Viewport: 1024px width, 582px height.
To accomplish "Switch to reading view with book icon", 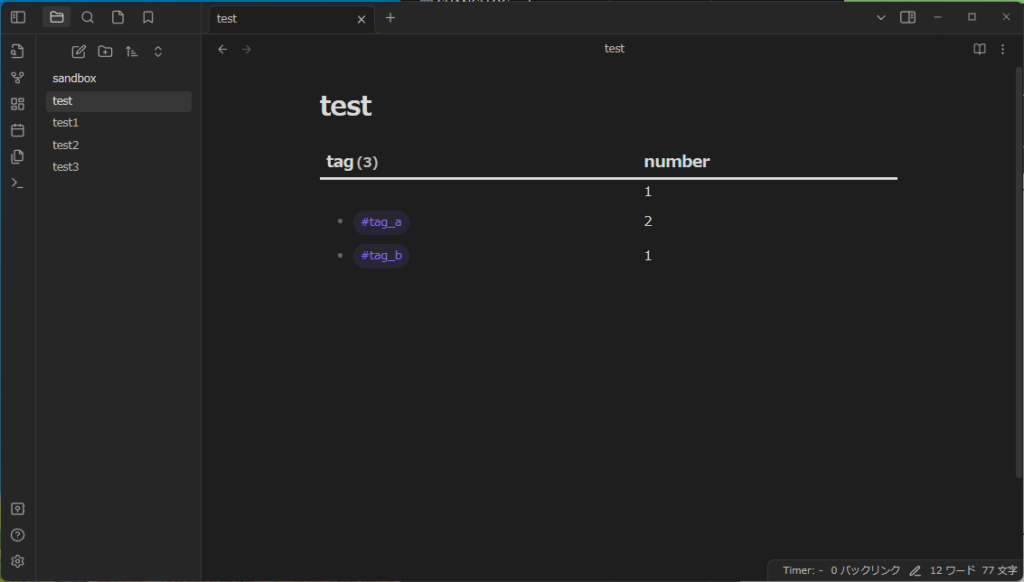I will pyautogui.click(x=978, y=48).
